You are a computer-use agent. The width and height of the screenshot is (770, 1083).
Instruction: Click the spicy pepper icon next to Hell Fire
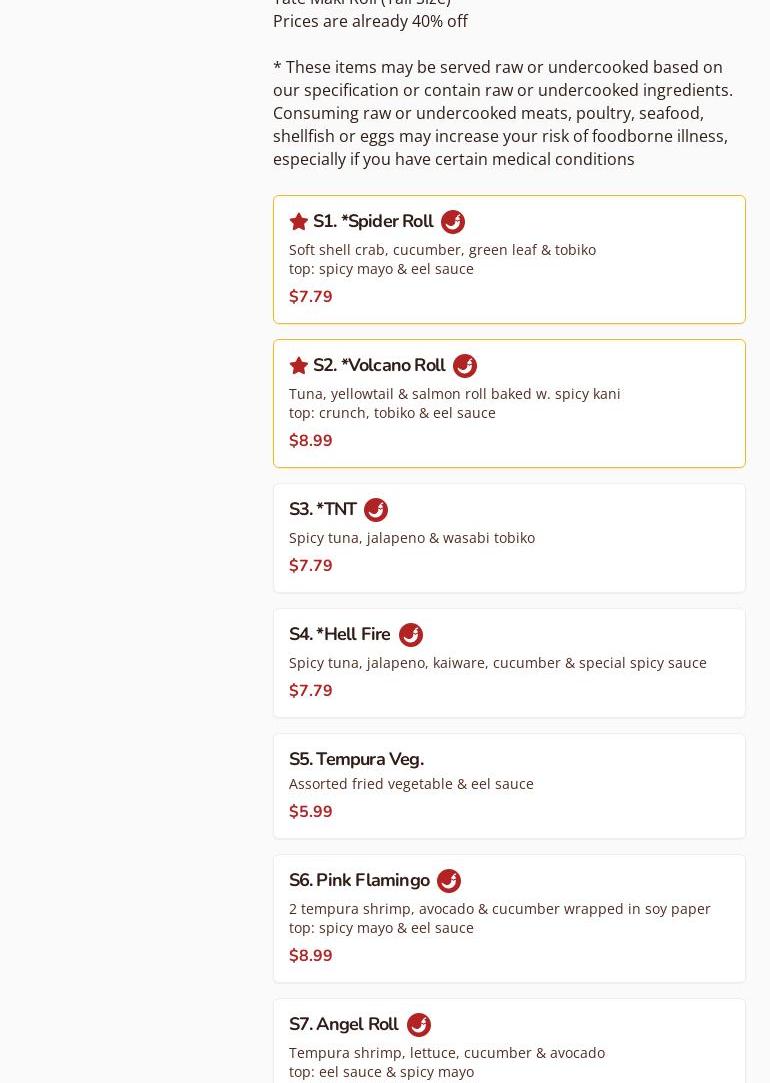click(x=411, y=634)
